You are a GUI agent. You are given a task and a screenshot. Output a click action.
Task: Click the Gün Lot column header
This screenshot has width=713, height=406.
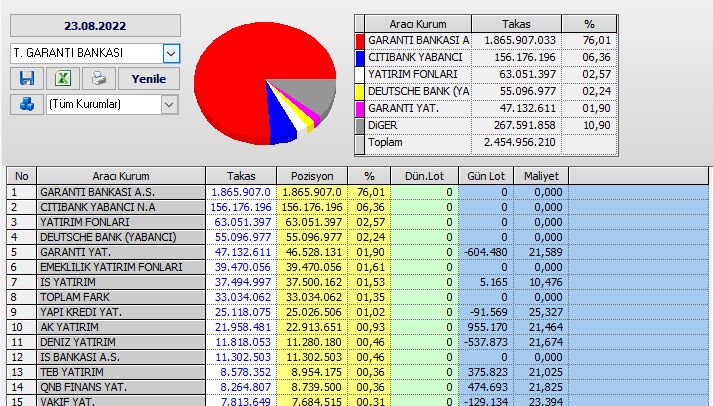coord(486,176)
